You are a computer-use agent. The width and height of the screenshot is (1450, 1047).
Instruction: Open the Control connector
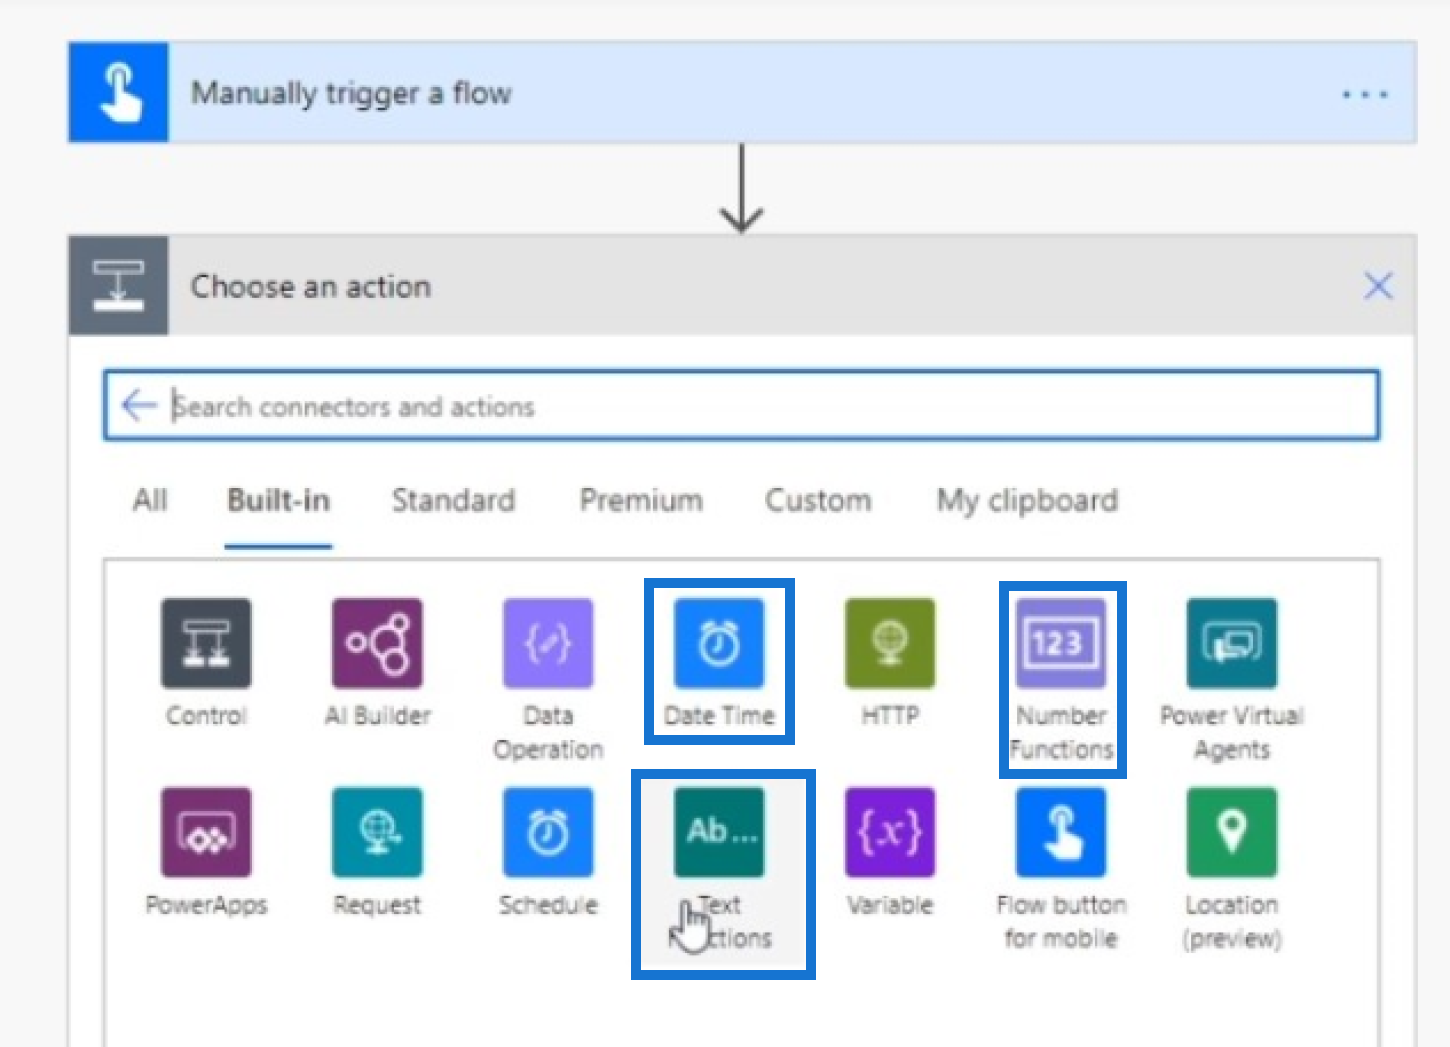tap(206, 643)
